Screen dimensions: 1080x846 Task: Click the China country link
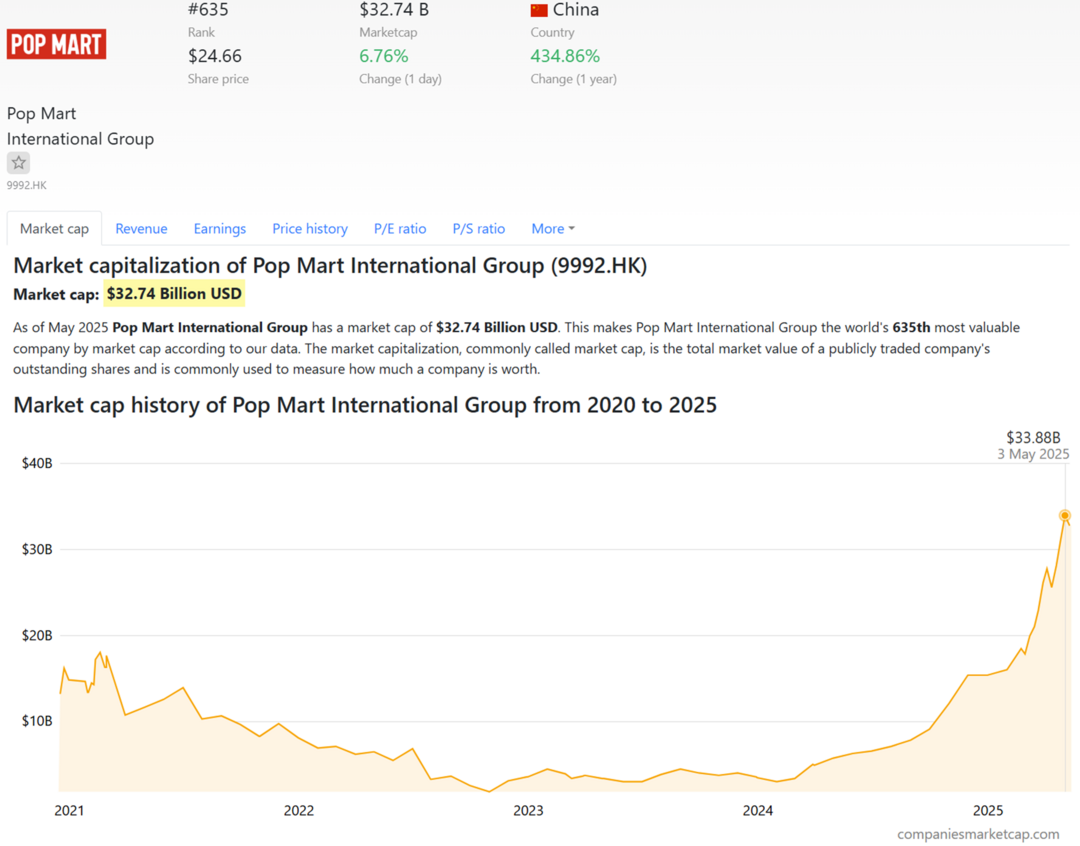coord(576,10)
